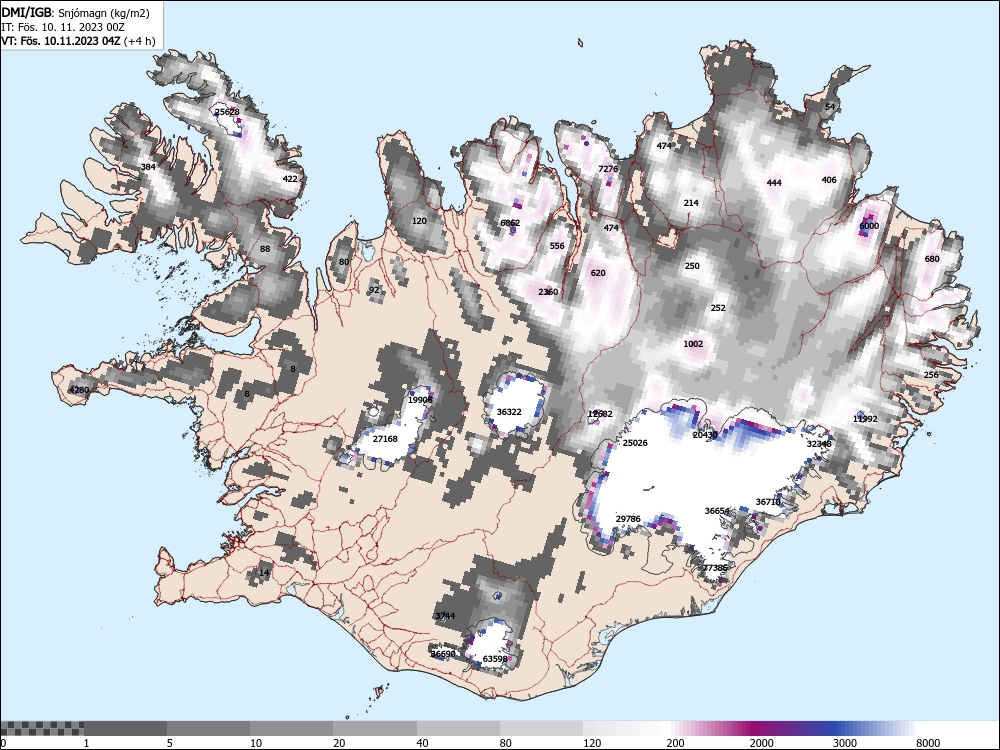
Task: Click the snow value '7276'
Action: (x=608, y=168)
